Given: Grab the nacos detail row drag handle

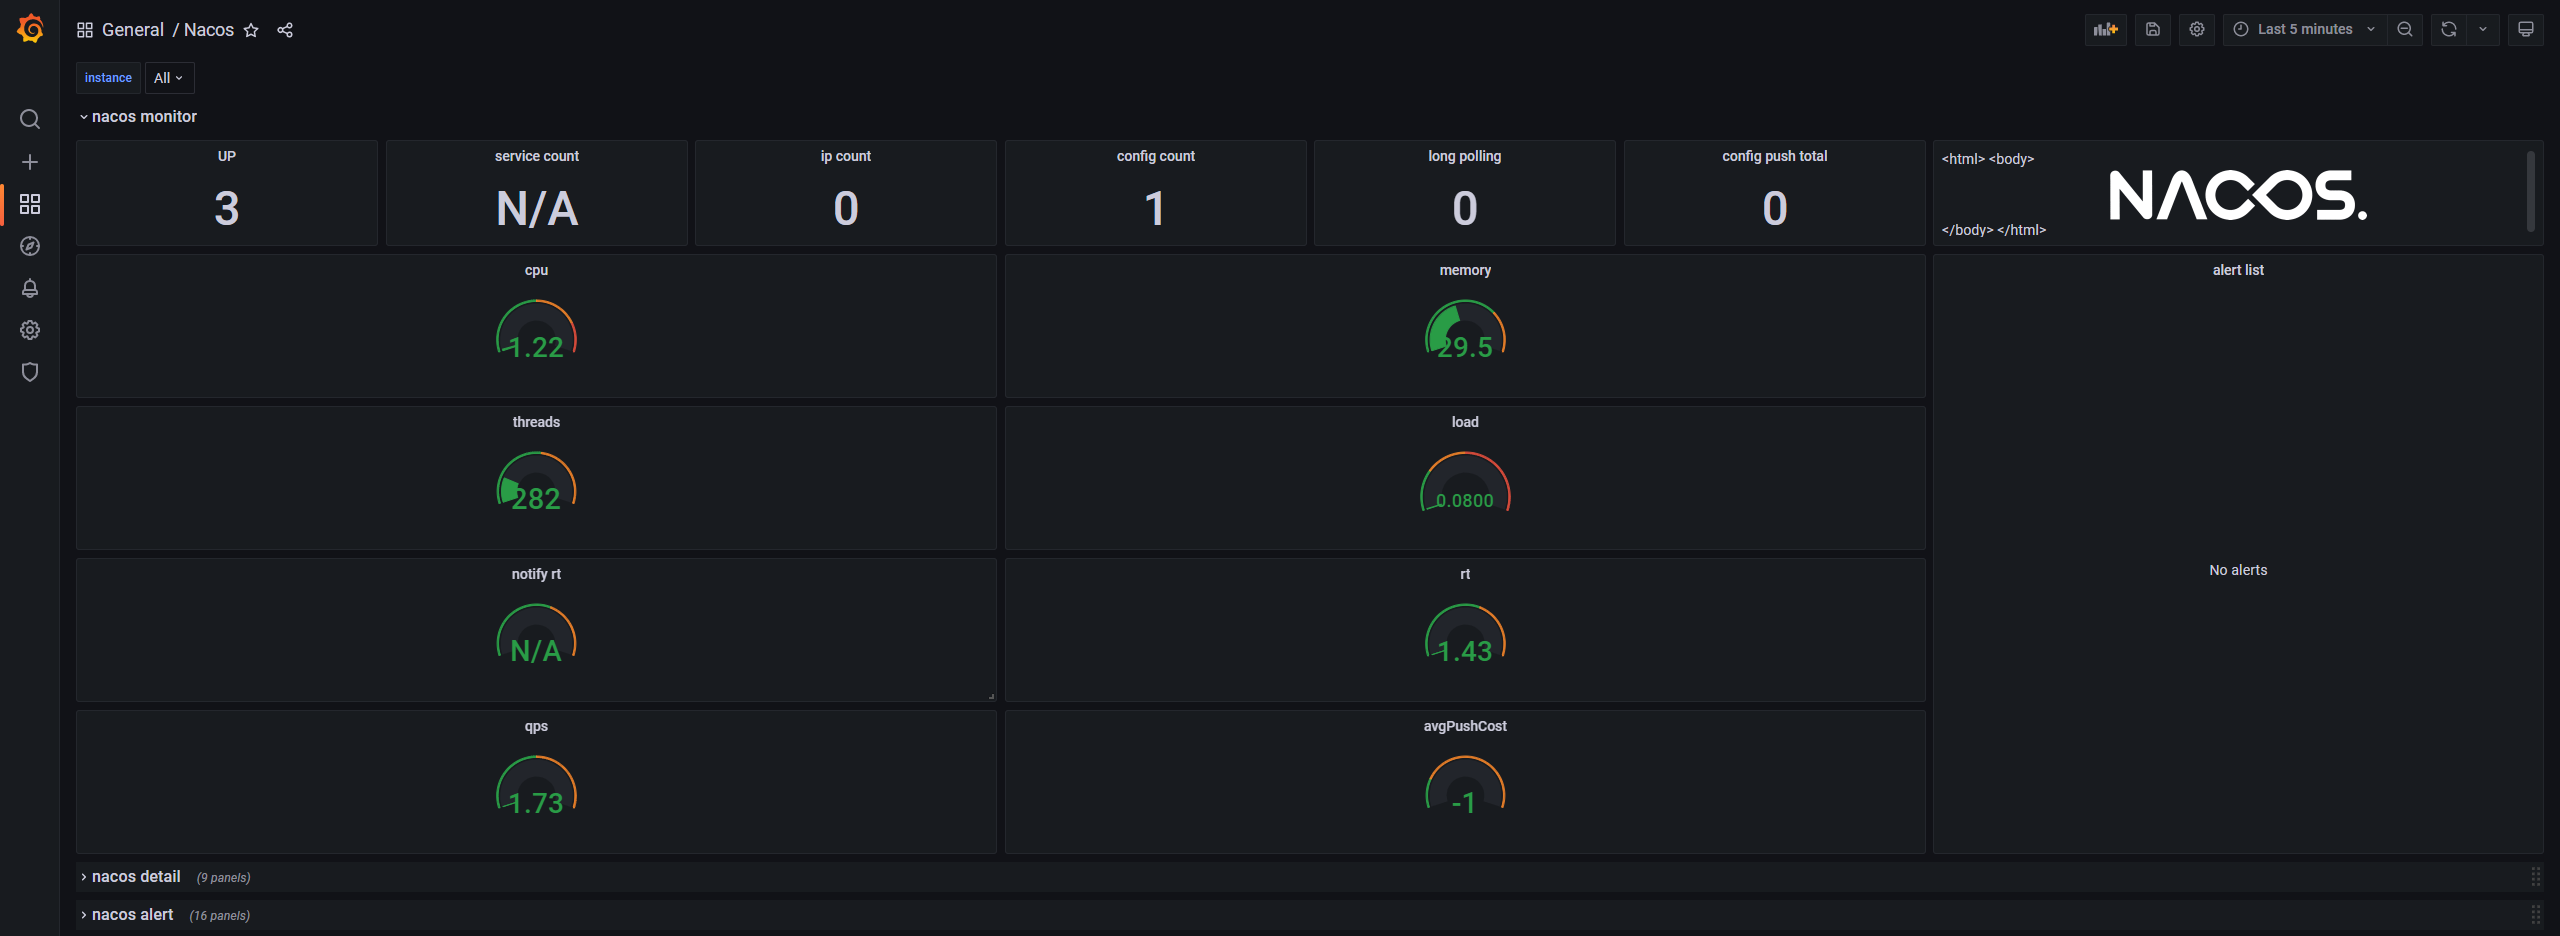Looking at the screenshot, I should (2536, 877).
